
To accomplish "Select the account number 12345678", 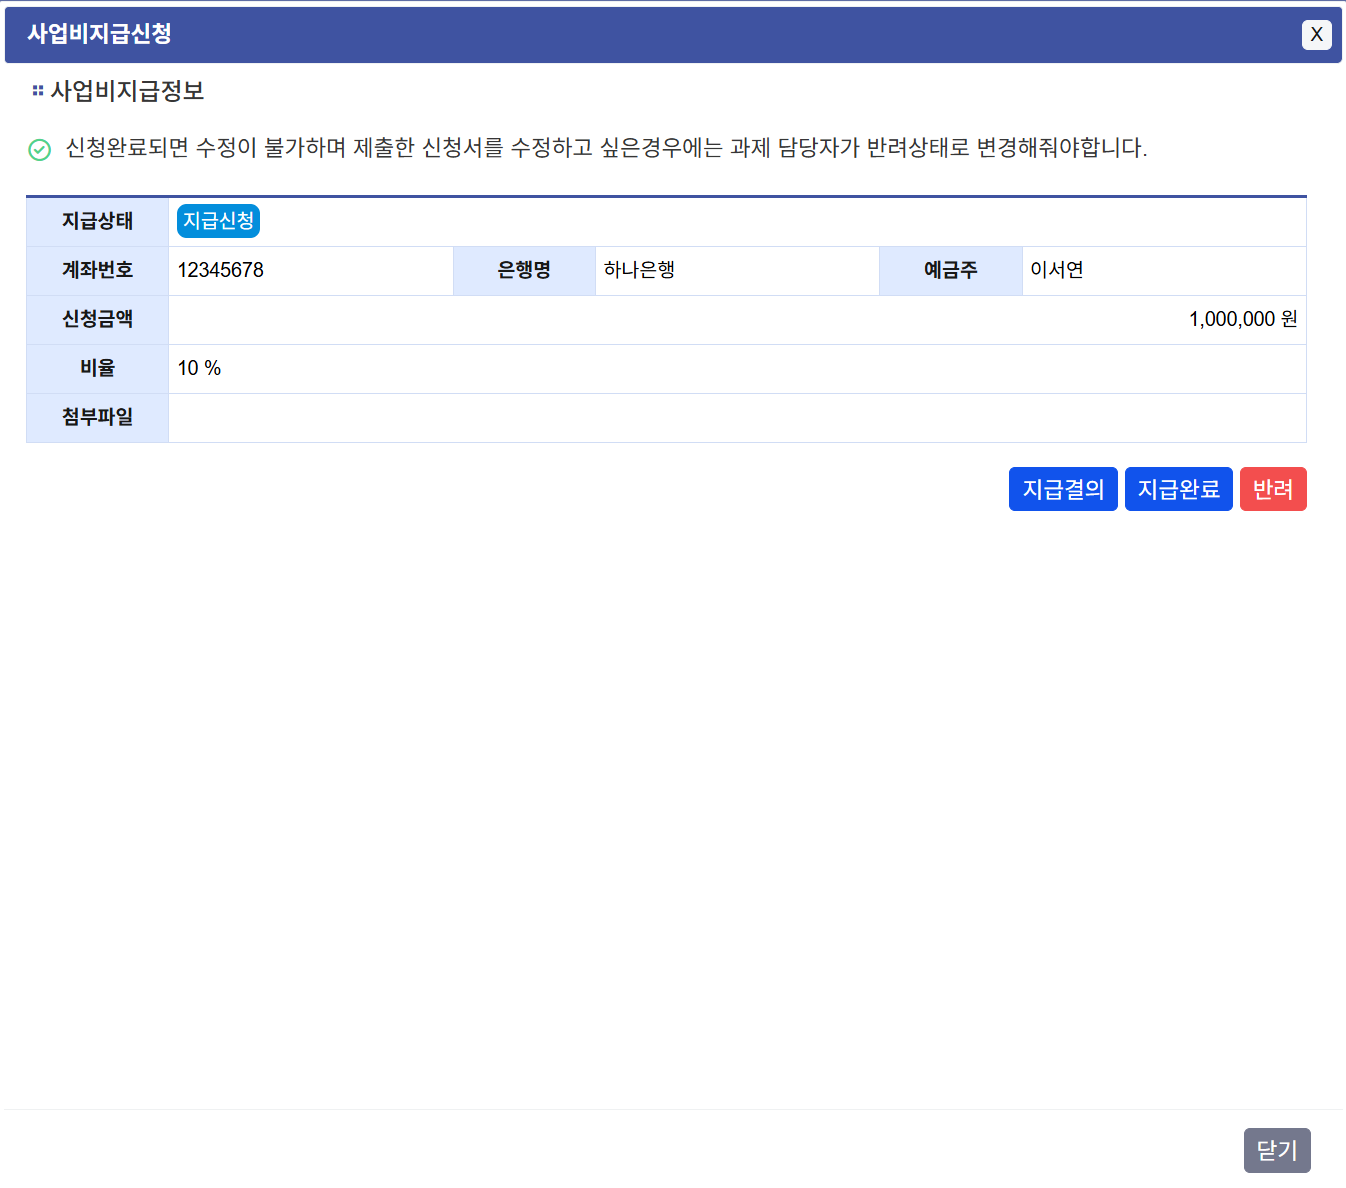I will point(221,270).
